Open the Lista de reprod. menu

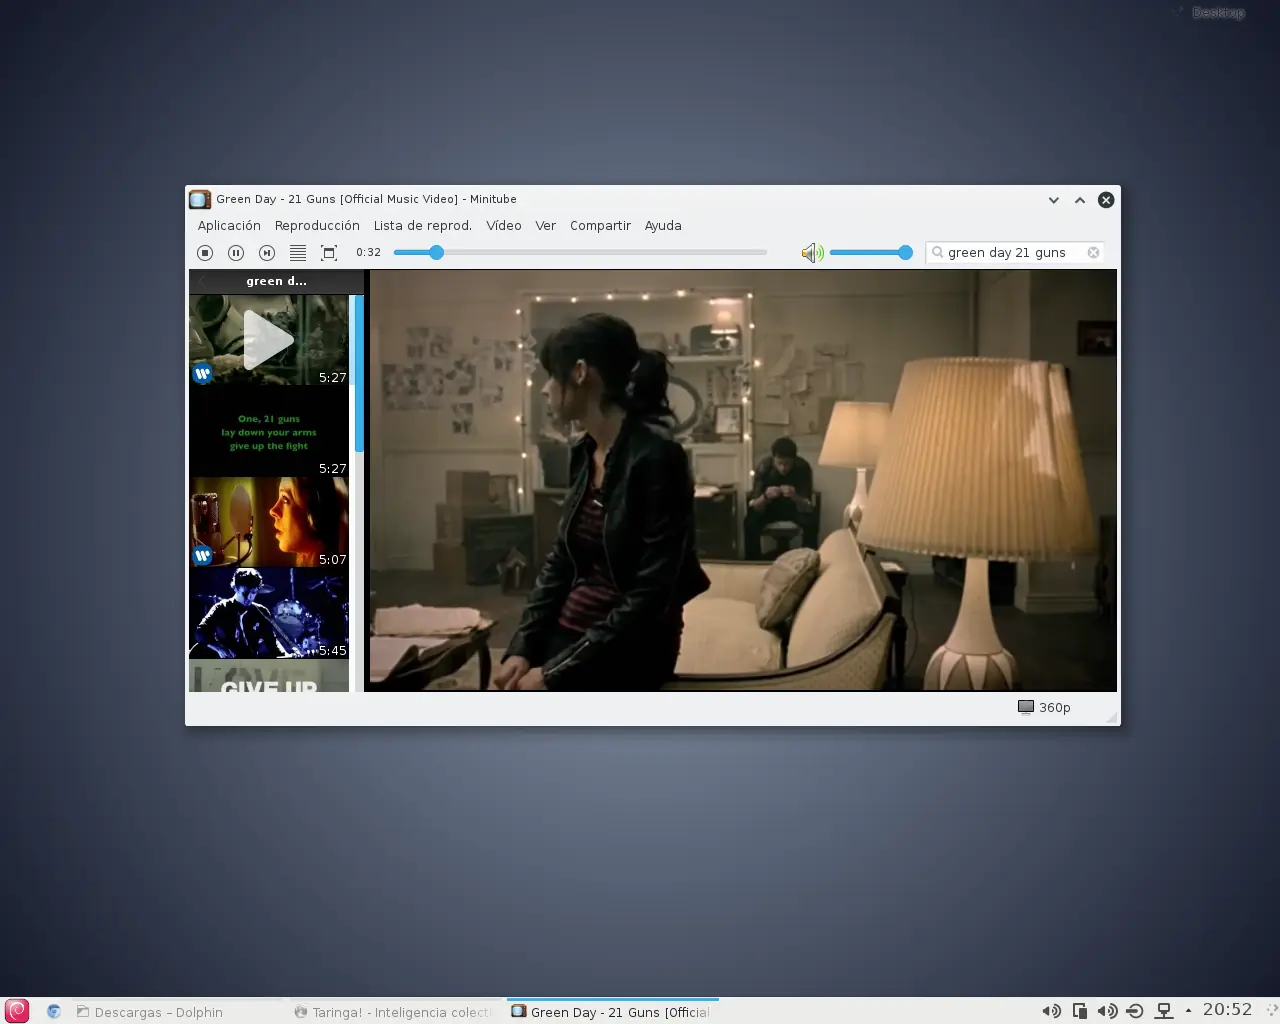pyautogui.click(x=422, y=226)
